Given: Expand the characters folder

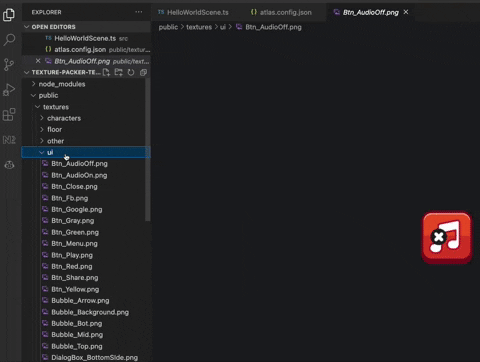Looking at the screenshot, I should 86,118.
